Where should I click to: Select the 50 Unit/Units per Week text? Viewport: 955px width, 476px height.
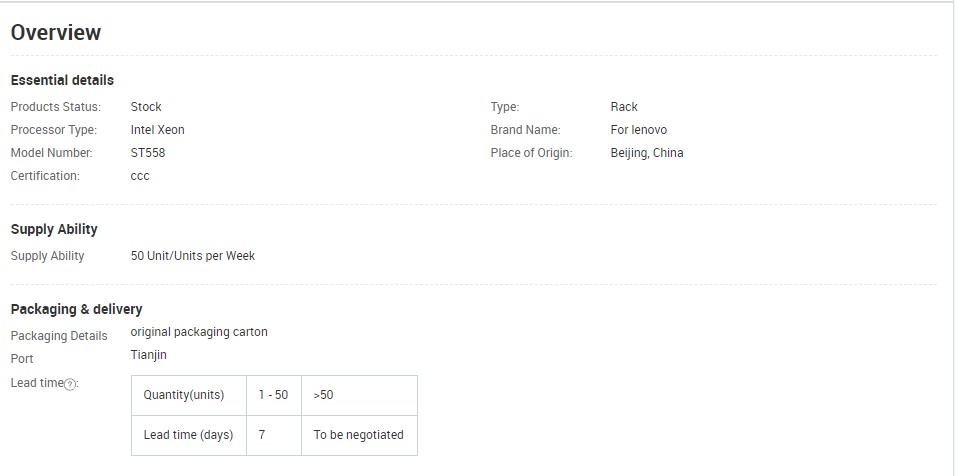(193, 256)
